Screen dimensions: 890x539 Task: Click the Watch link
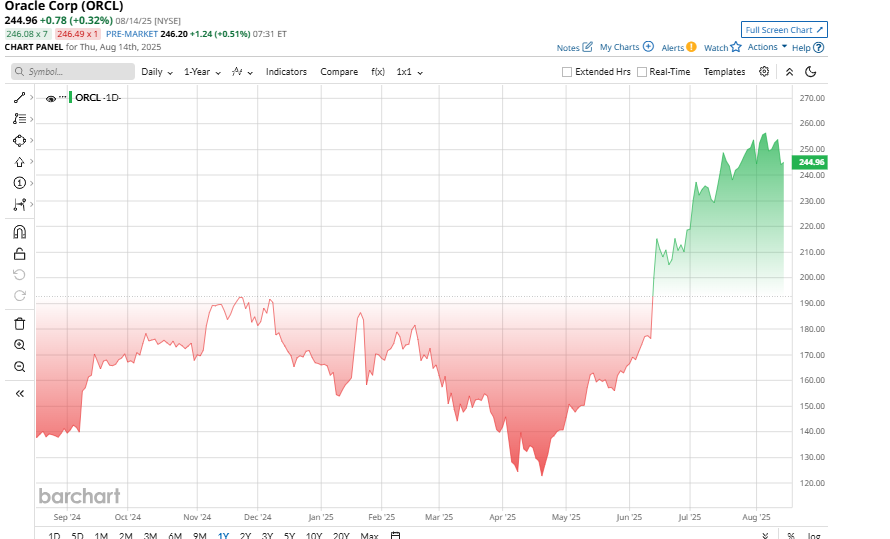pyautogui.click(x=716, y=48)
